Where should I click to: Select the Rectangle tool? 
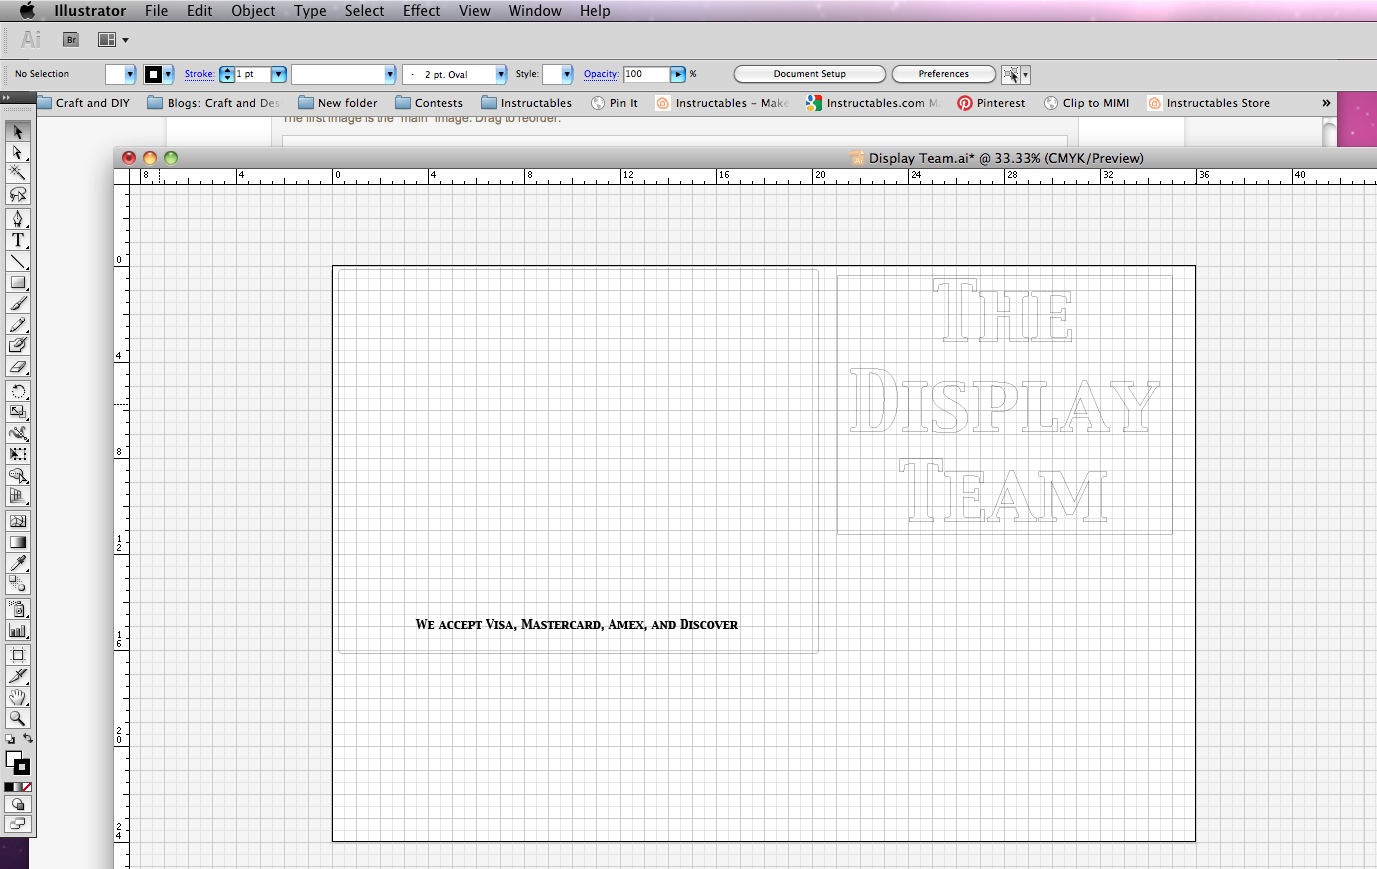17,282
